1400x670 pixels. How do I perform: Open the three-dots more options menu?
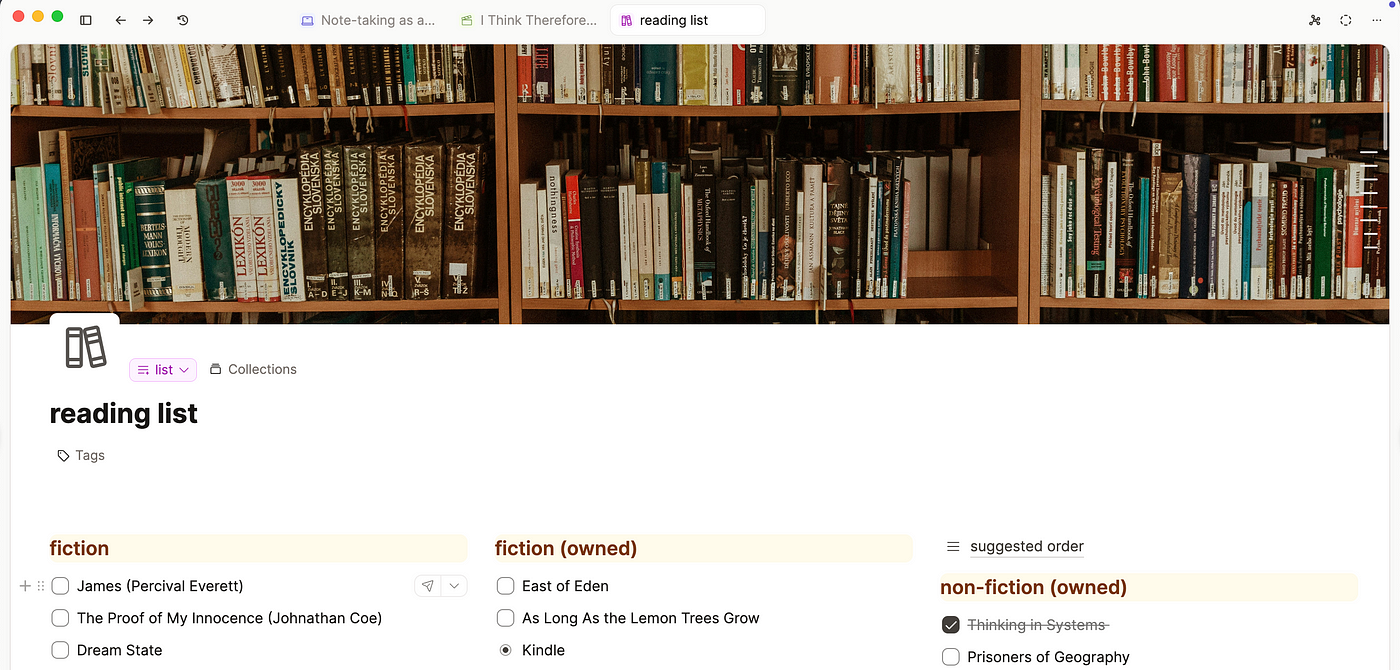(1377, 20)
